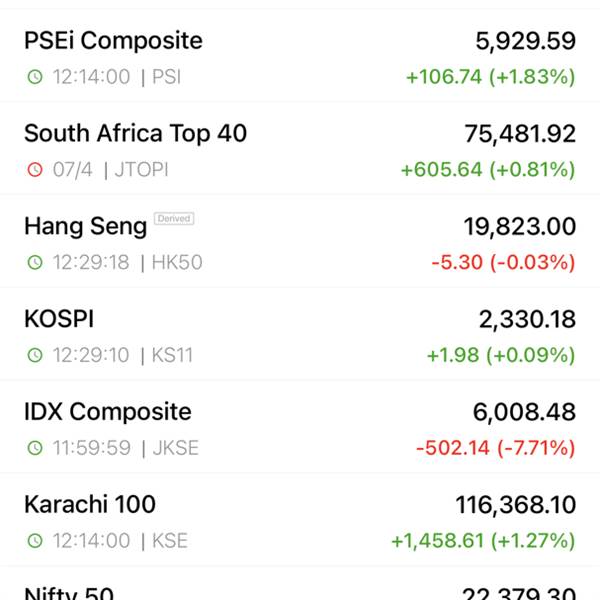Tap Karachi 100 change +1,458.61 (+1.27%)
Viewport: 600px width, 600px height.
483,541
